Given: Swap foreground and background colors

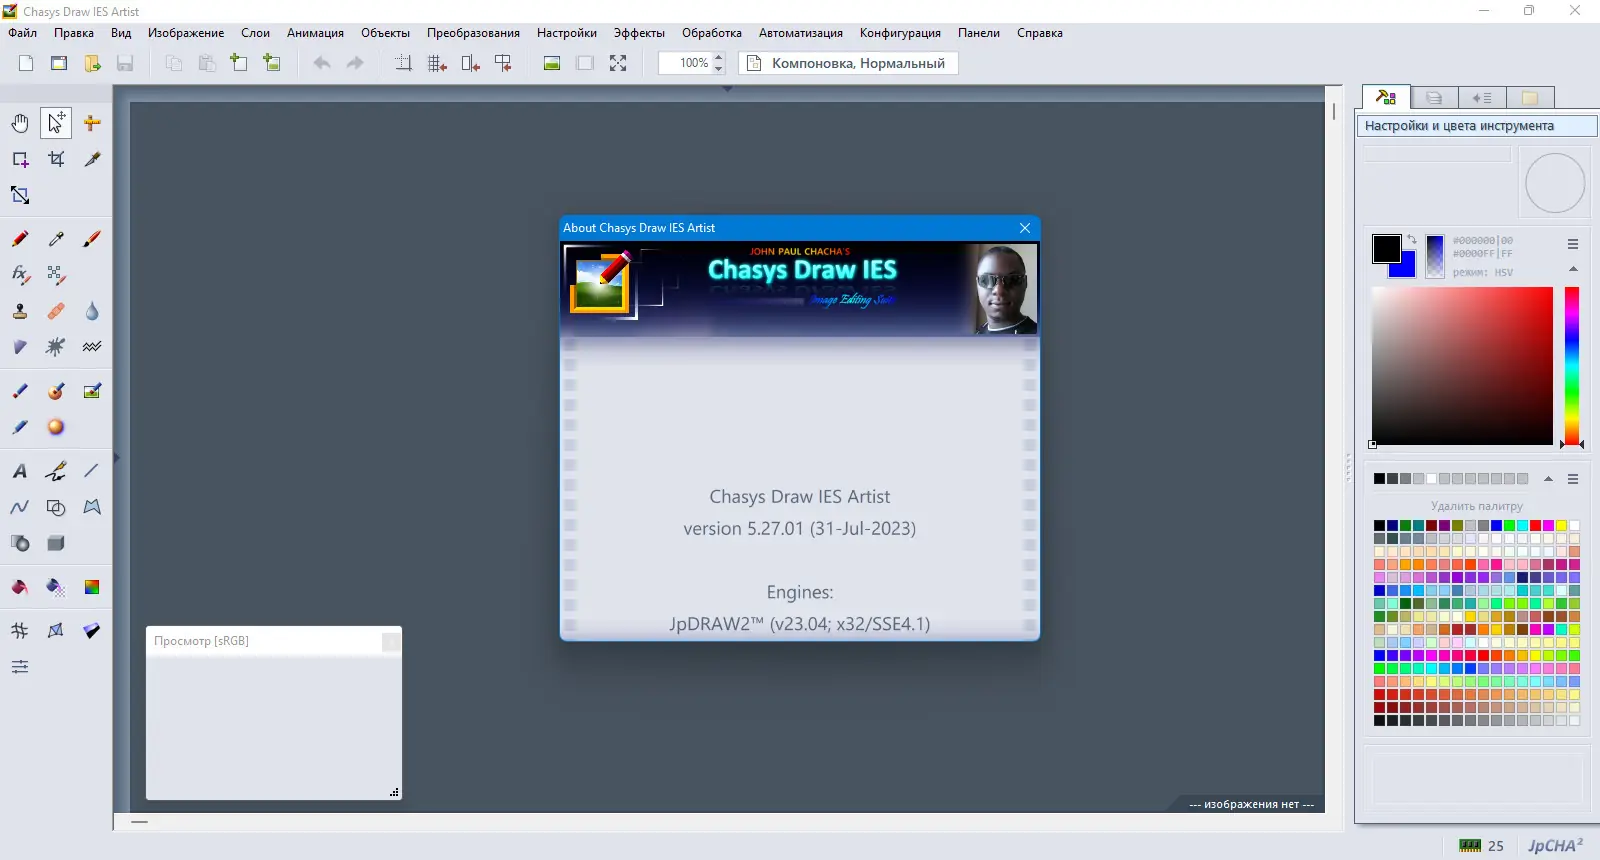Looking at the screenshot, I should (x=1411, y=240).
